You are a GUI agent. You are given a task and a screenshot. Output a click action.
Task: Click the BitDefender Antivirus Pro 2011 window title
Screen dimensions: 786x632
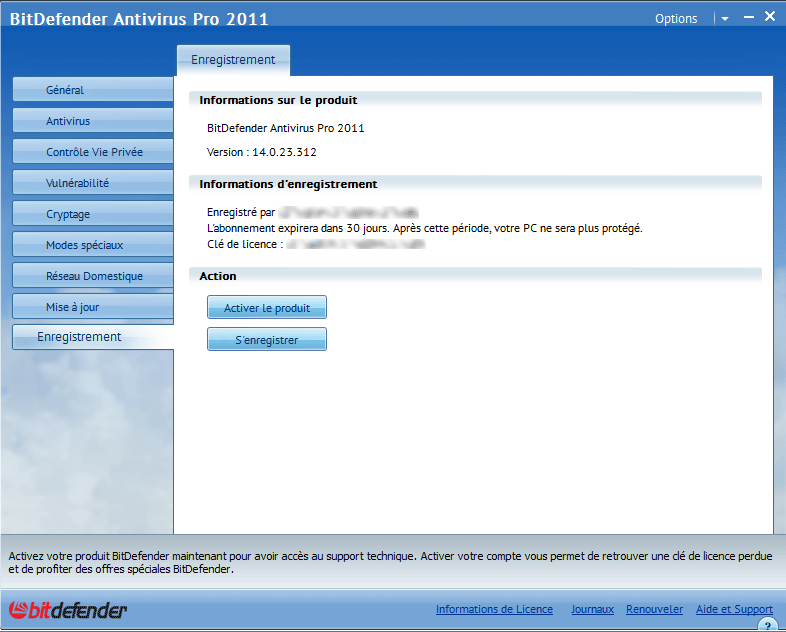coord(139,19)
